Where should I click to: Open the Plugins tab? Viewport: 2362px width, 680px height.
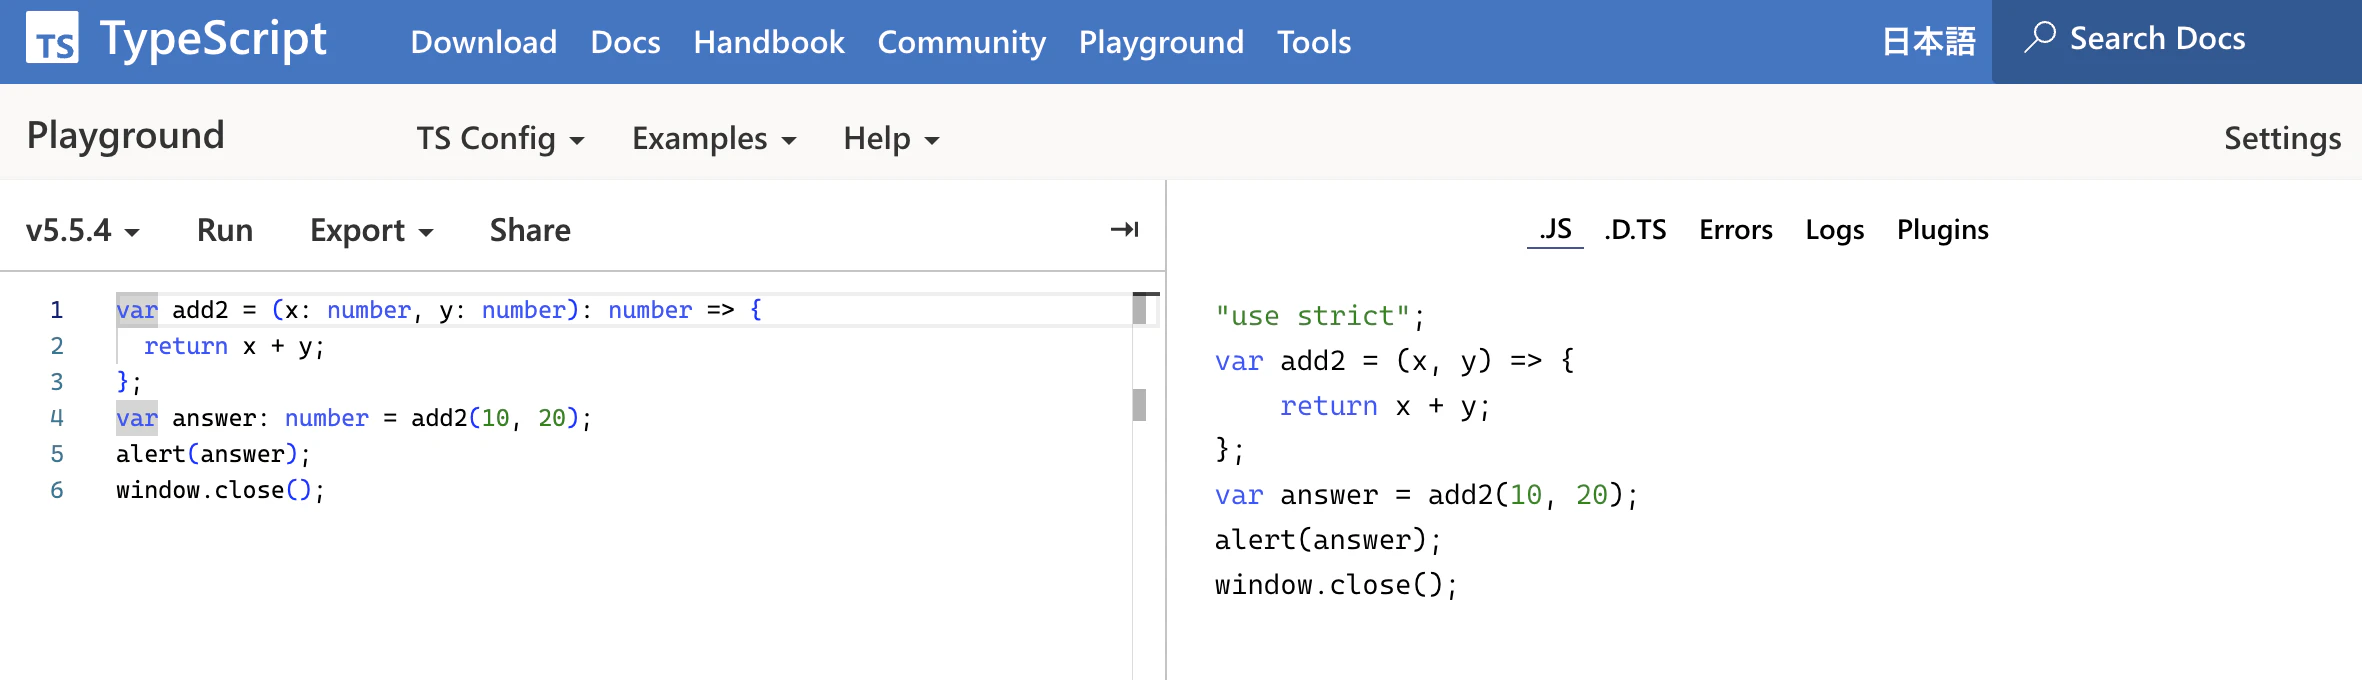coord(1943,230)
